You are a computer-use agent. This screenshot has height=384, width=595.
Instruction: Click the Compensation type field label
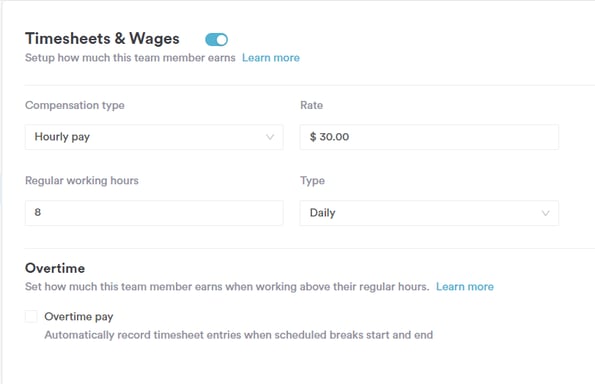(x=75, y=105)
